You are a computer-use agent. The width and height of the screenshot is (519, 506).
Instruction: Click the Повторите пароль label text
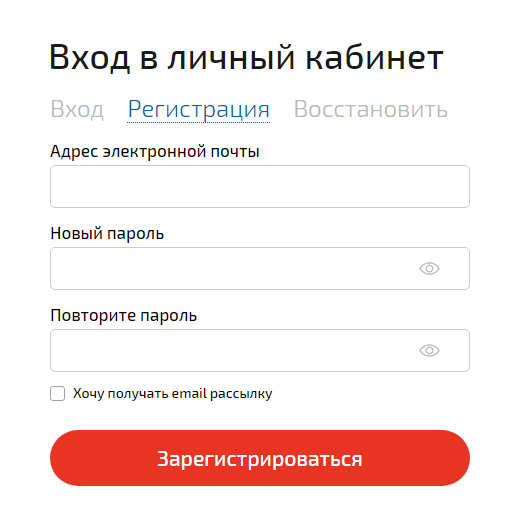[x=124, y=315]
